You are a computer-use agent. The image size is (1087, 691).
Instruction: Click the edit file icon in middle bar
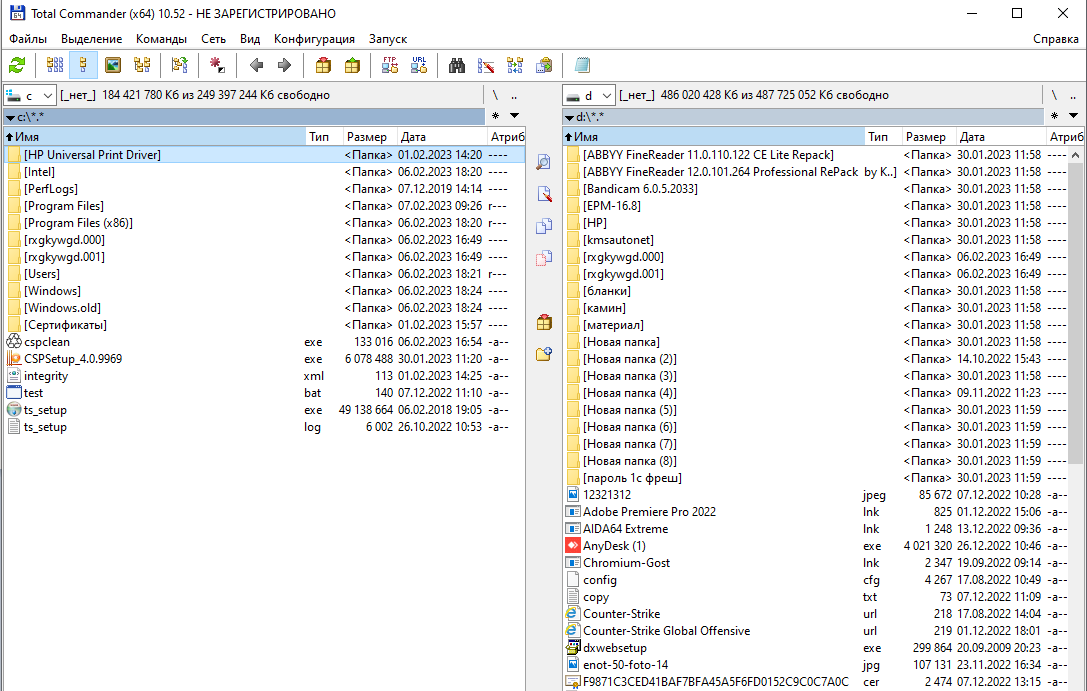click(x=544, y=194)
